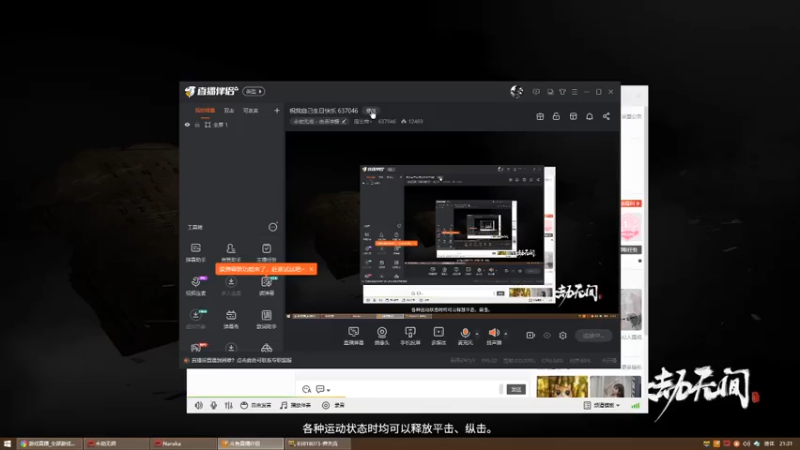Screen dimensions: 800x450
Task: Switch to the second scene tab
Action: pyautogui.click(x=229, y=110)
